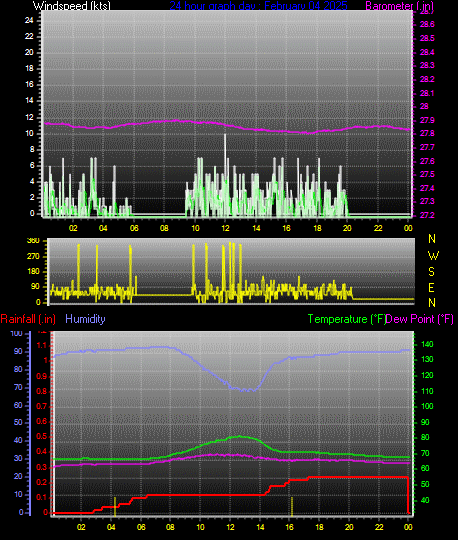The height and width of the screenshot is (540, 458).
Task: Click '0.5' on the red rainfall axis
Action: [42, 437]
